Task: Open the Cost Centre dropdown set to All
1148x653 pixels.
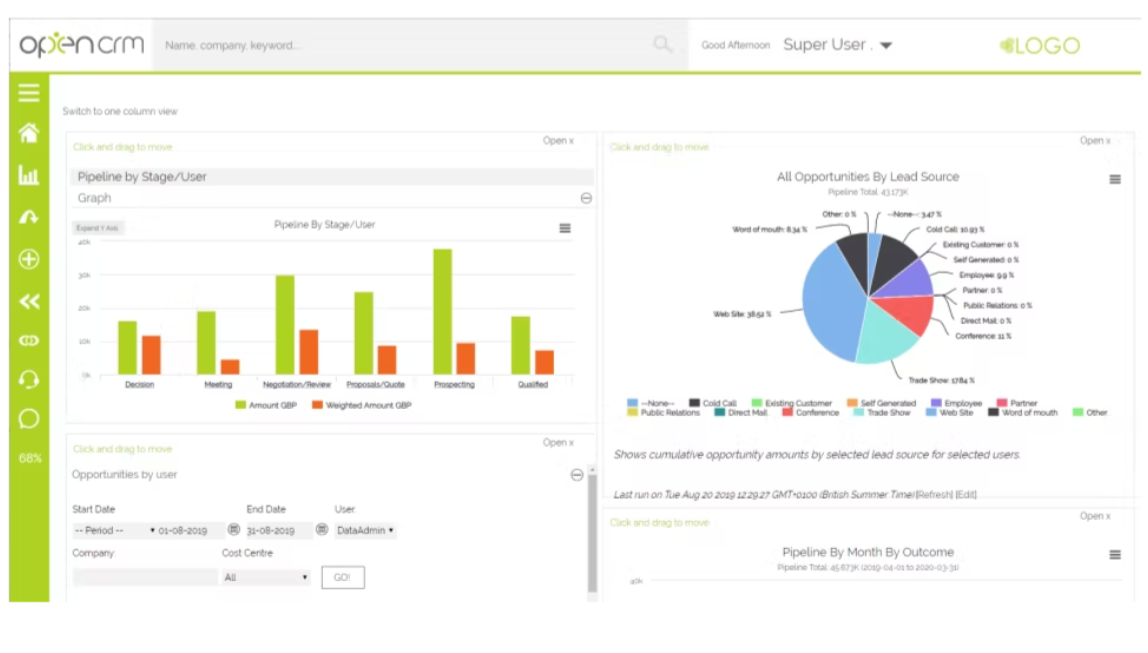Action: point(265,577)
